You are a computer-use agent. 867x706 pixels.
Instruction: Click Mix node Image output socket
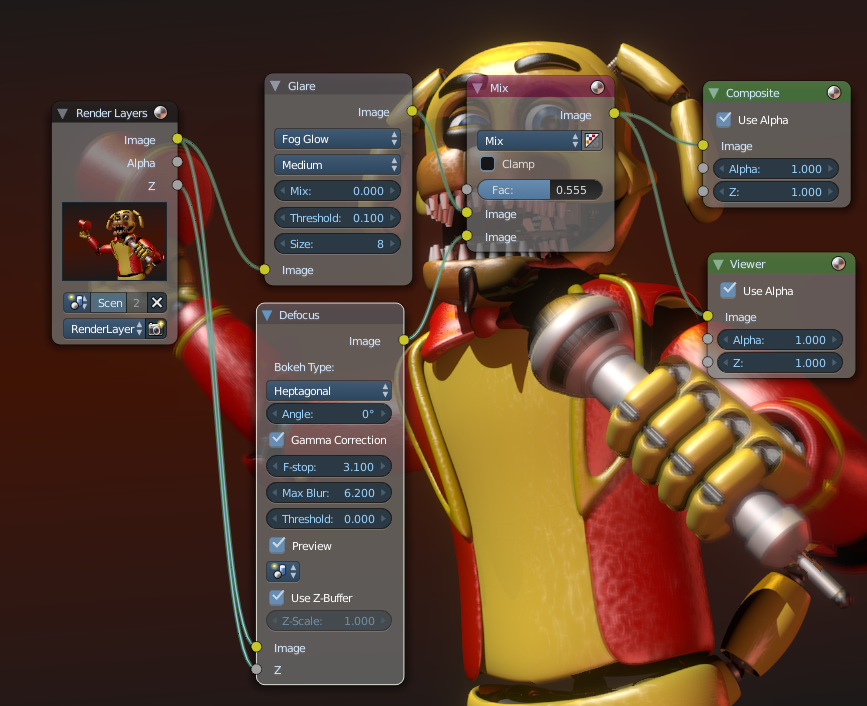click(x=614, y=113)
